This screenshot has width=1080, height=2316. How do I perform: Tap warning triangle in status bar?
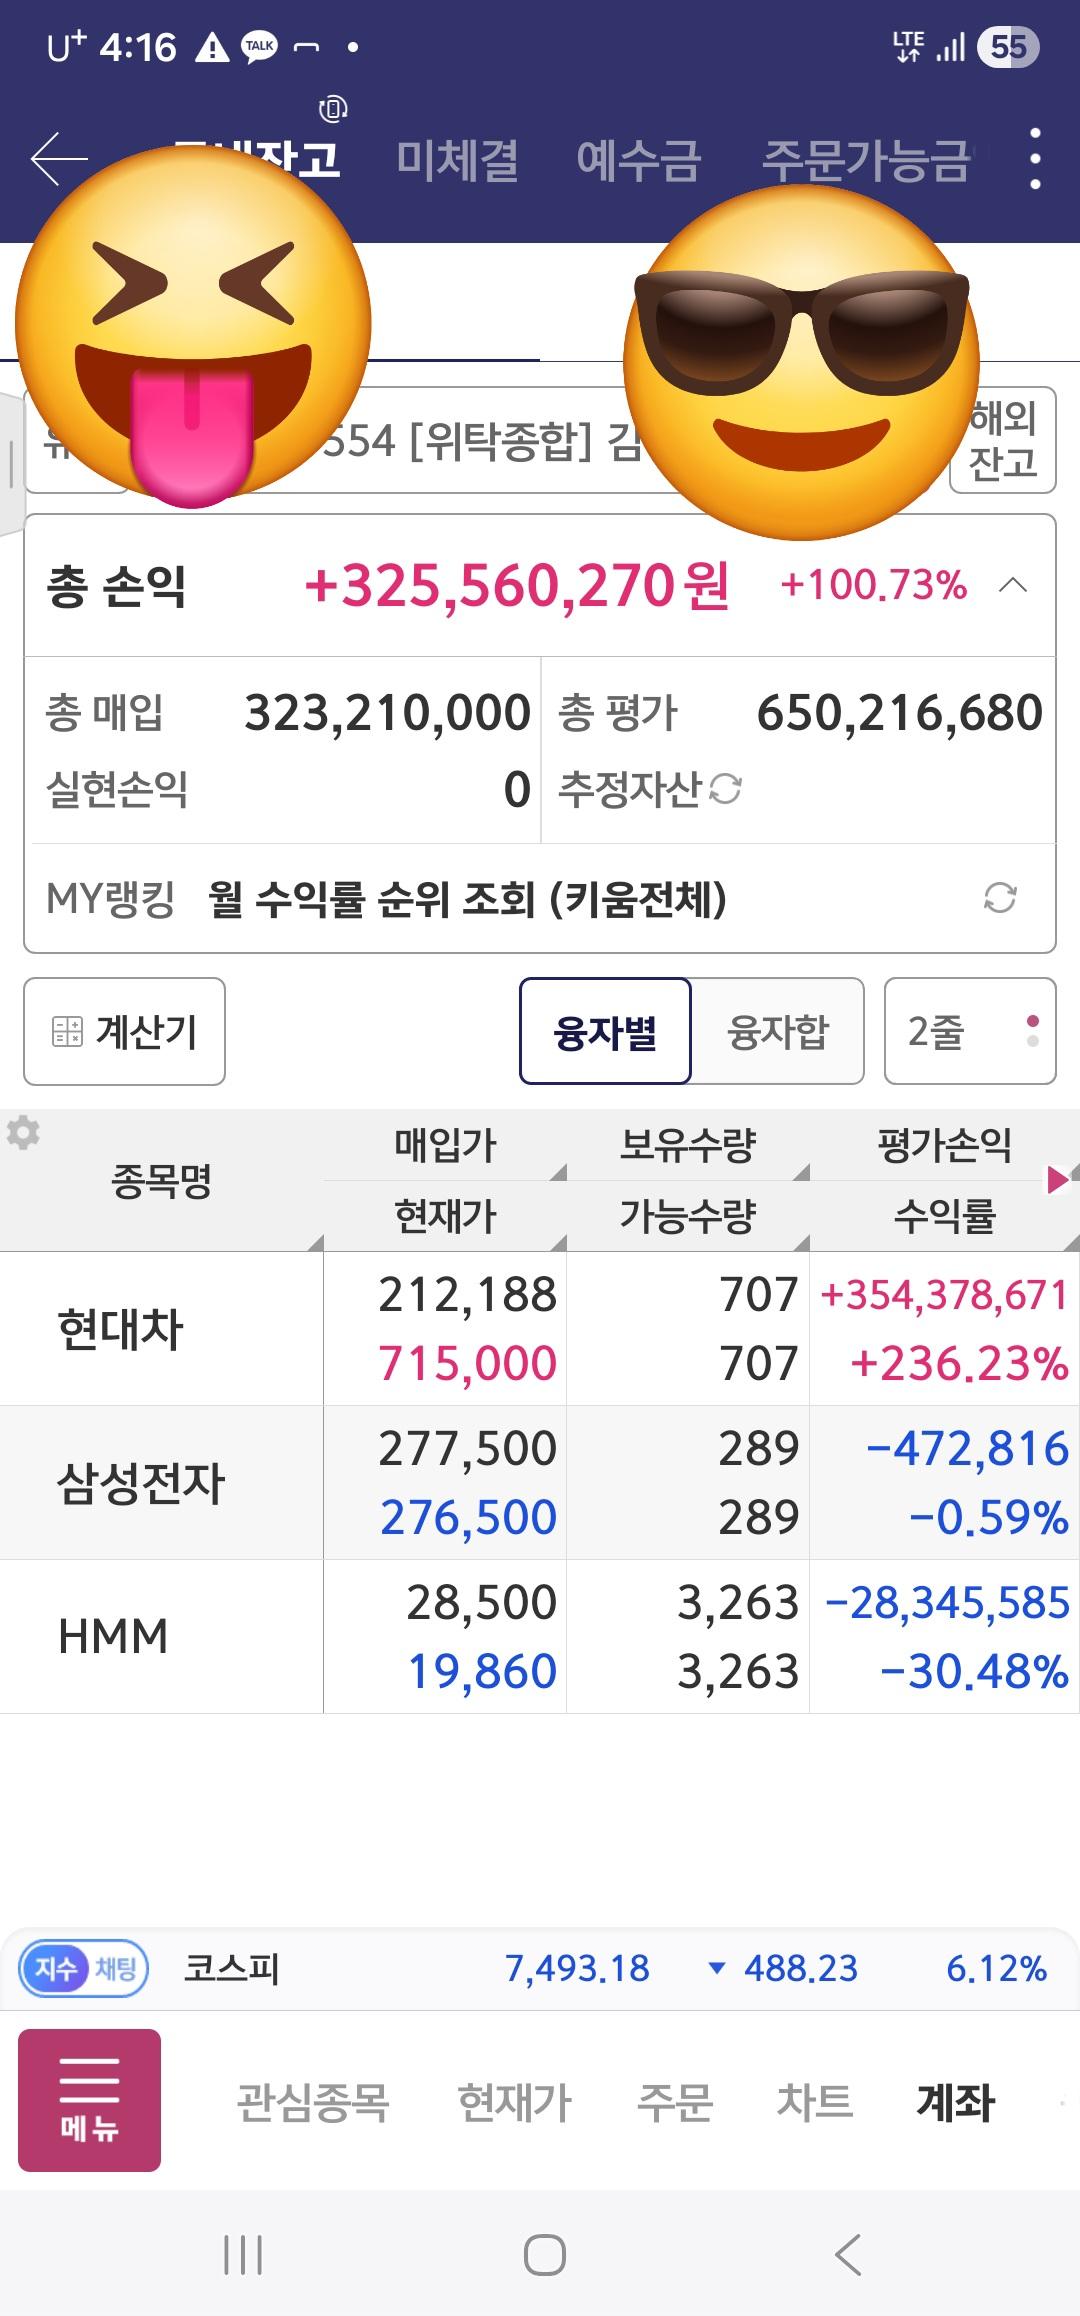[x=211, y=46]
